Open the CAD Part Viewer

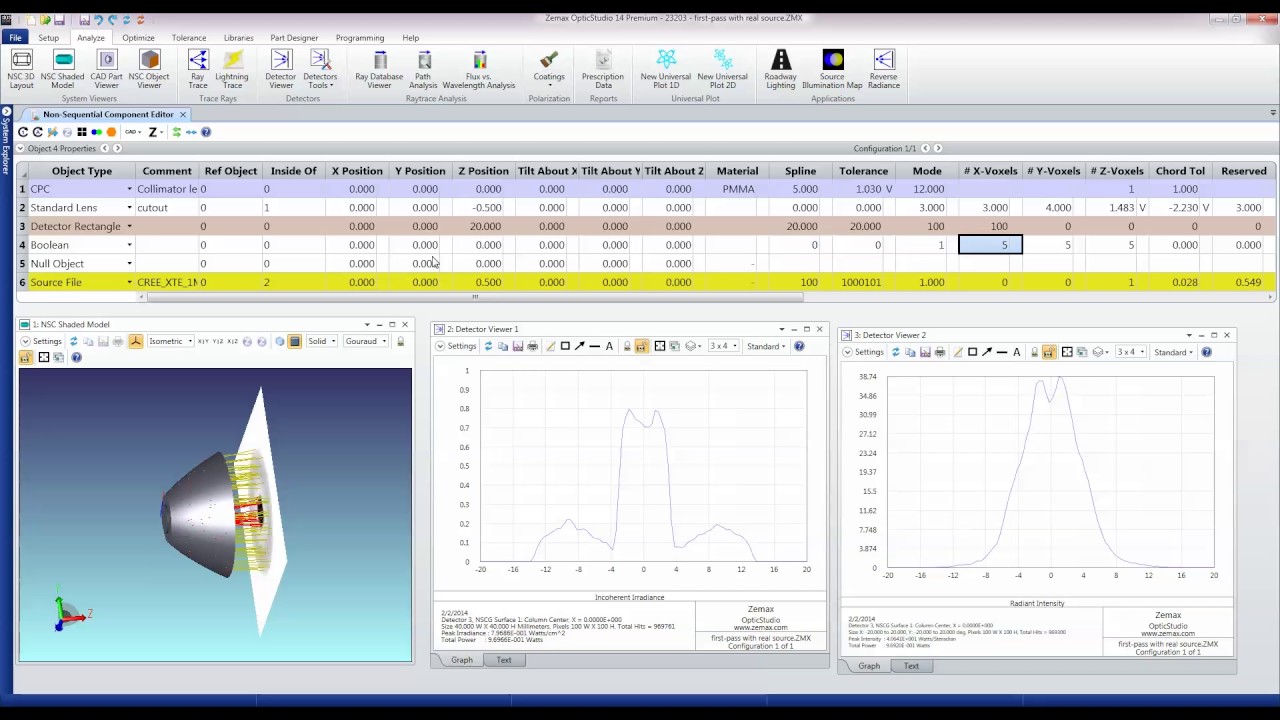click(106, 69)
